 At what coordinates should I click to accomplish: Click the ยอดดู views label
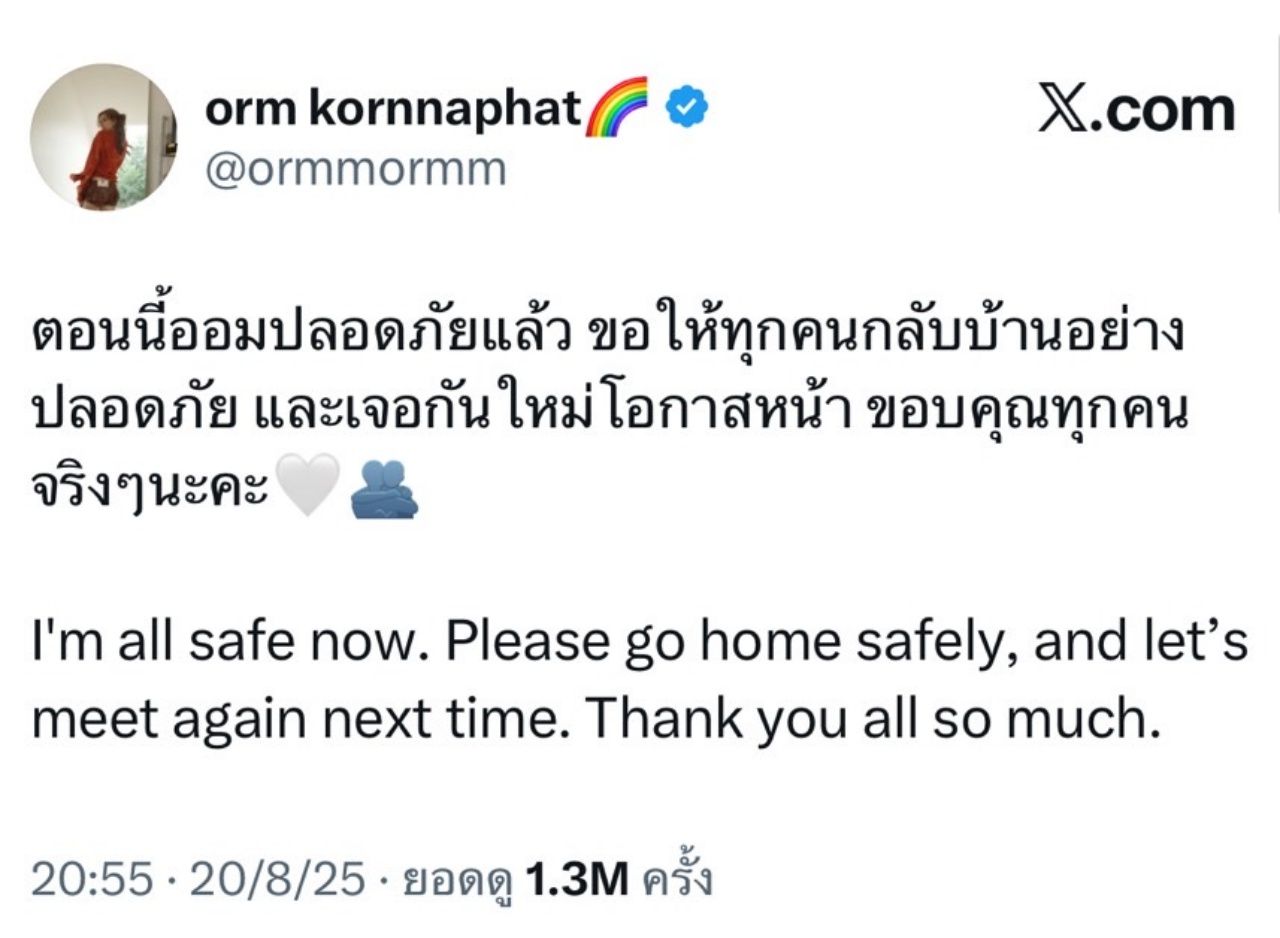point(457,881)
